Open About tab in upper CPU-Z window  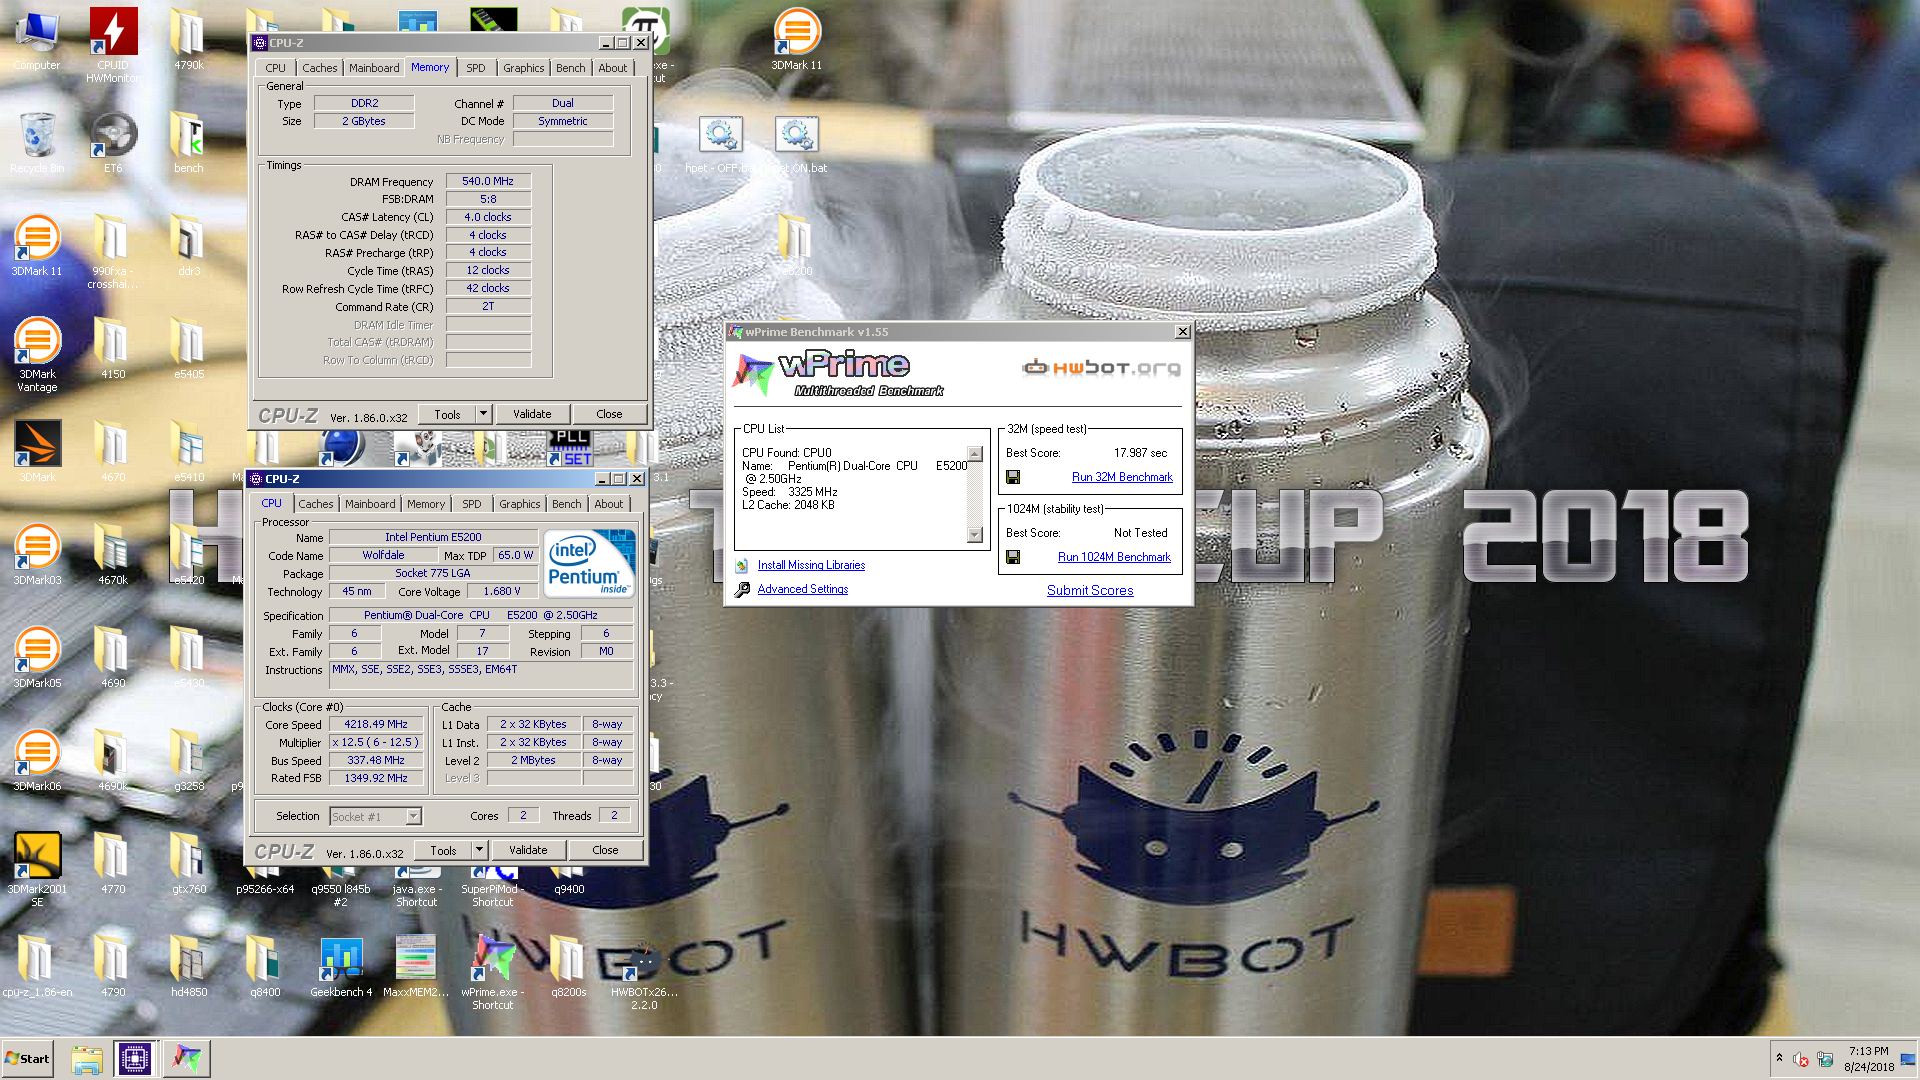pos(613,68)
